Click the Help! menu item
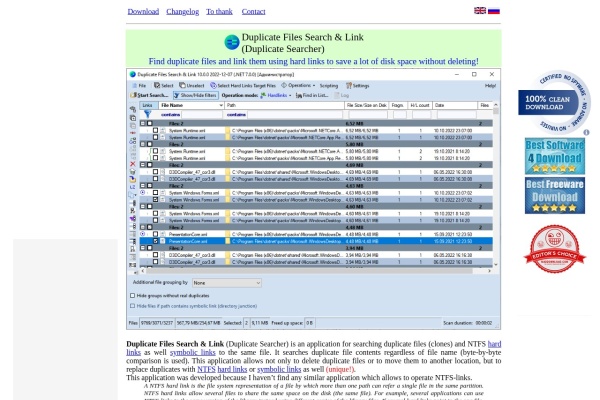The height and width of the screenshot is (400, 600). pos(490,86)
